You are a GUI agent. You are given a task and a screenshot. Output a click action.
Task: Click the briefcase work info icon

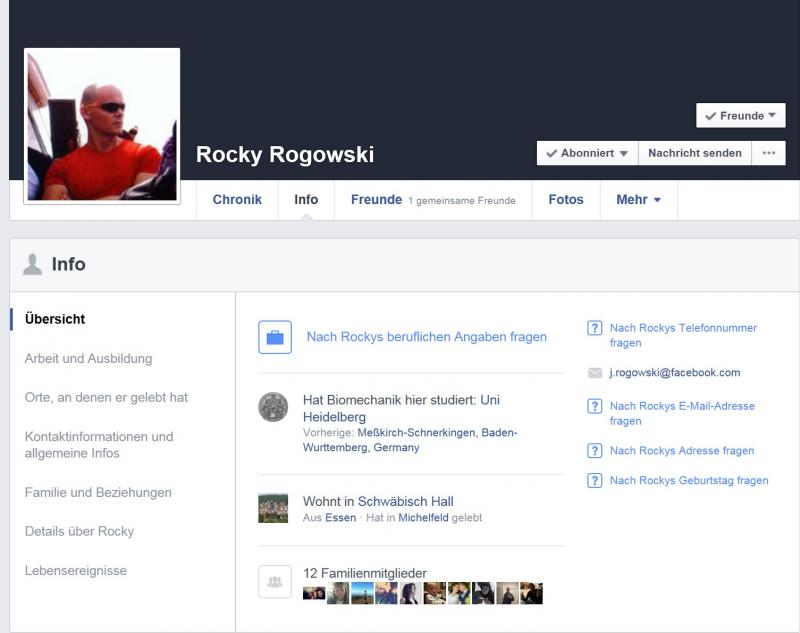(275, 337)
